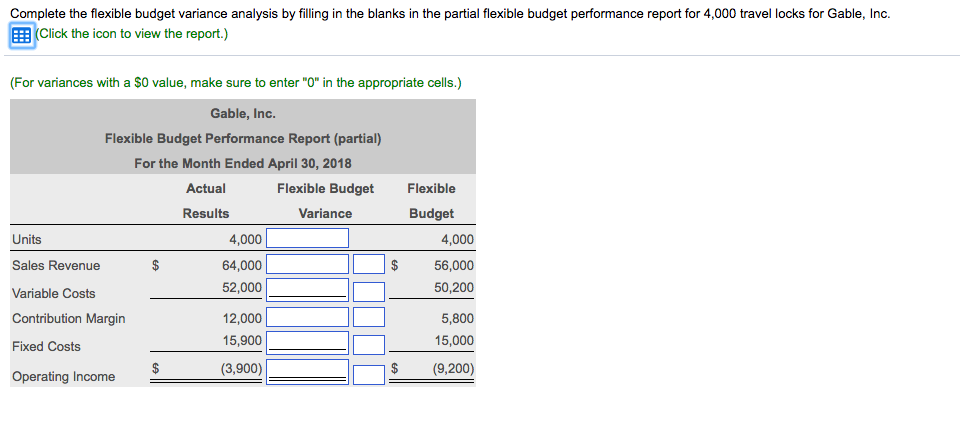Click the 'Units' row label
Viewport: 960px width, 436px height.
tap(26, 239)
